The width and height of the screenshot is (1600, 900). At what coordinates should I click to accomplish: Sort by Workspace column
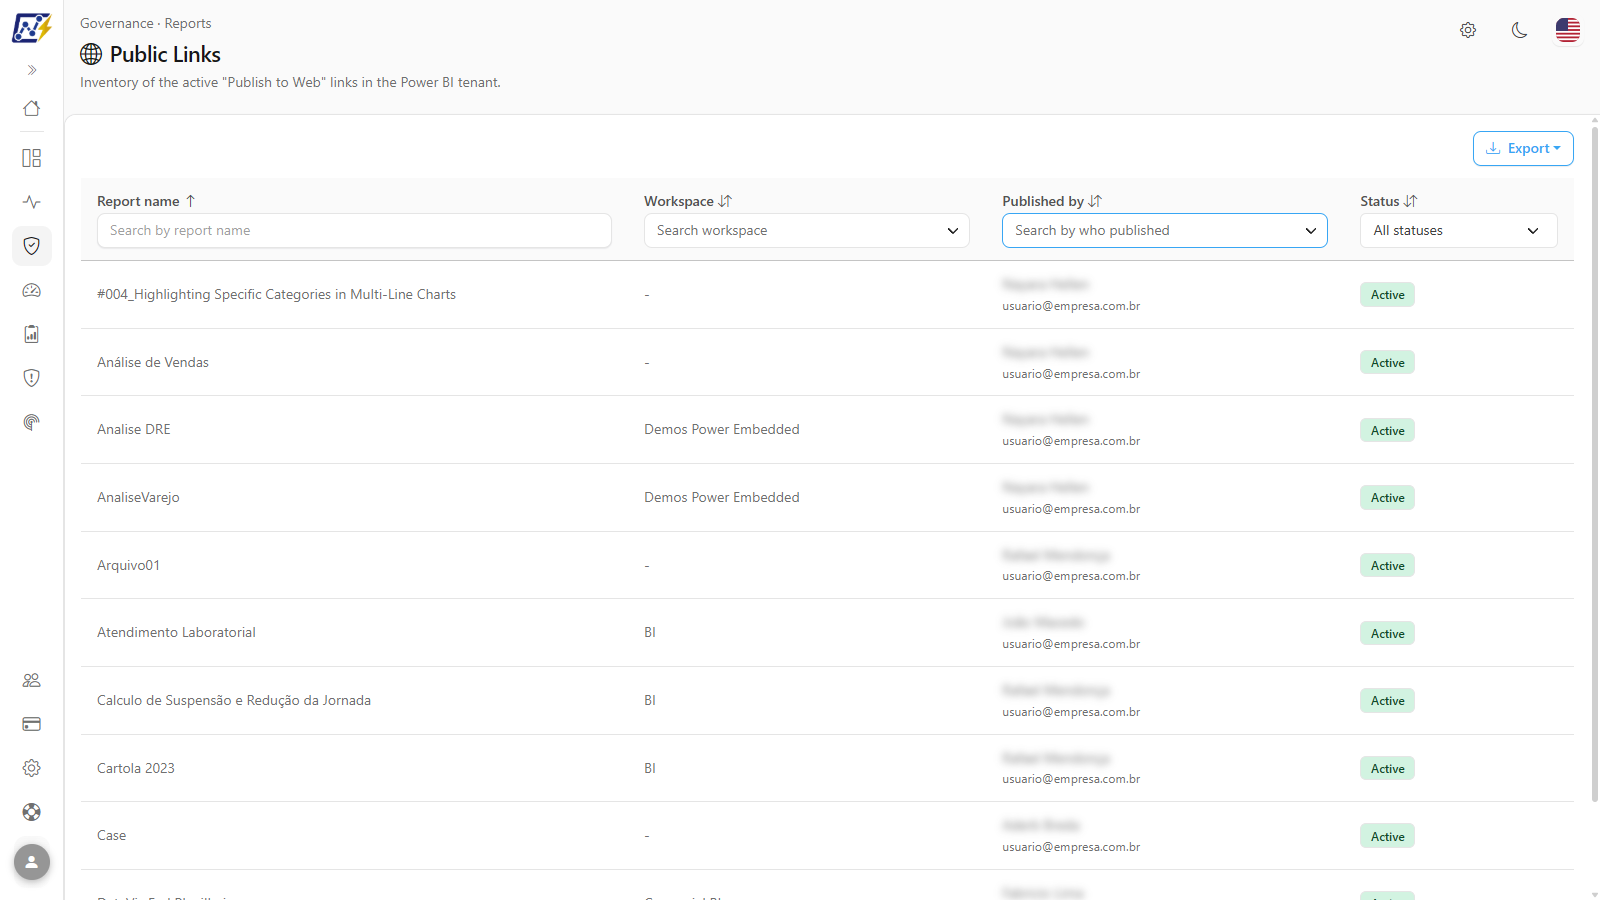pos(688,201)
